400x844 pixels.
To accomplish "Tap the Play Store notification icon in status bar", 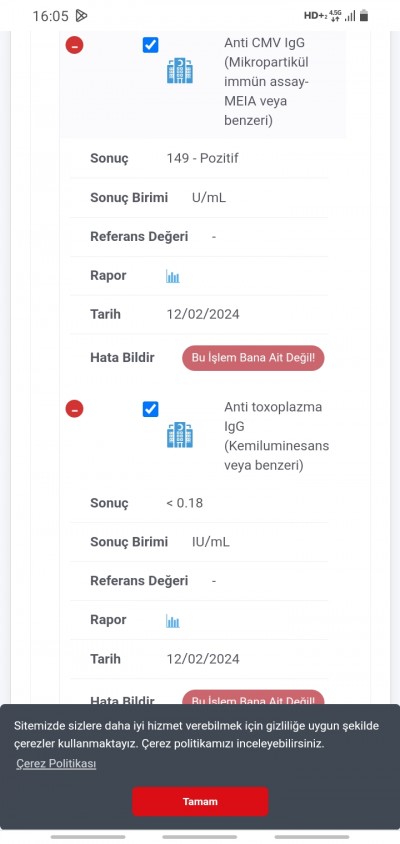I will (81, 16).
